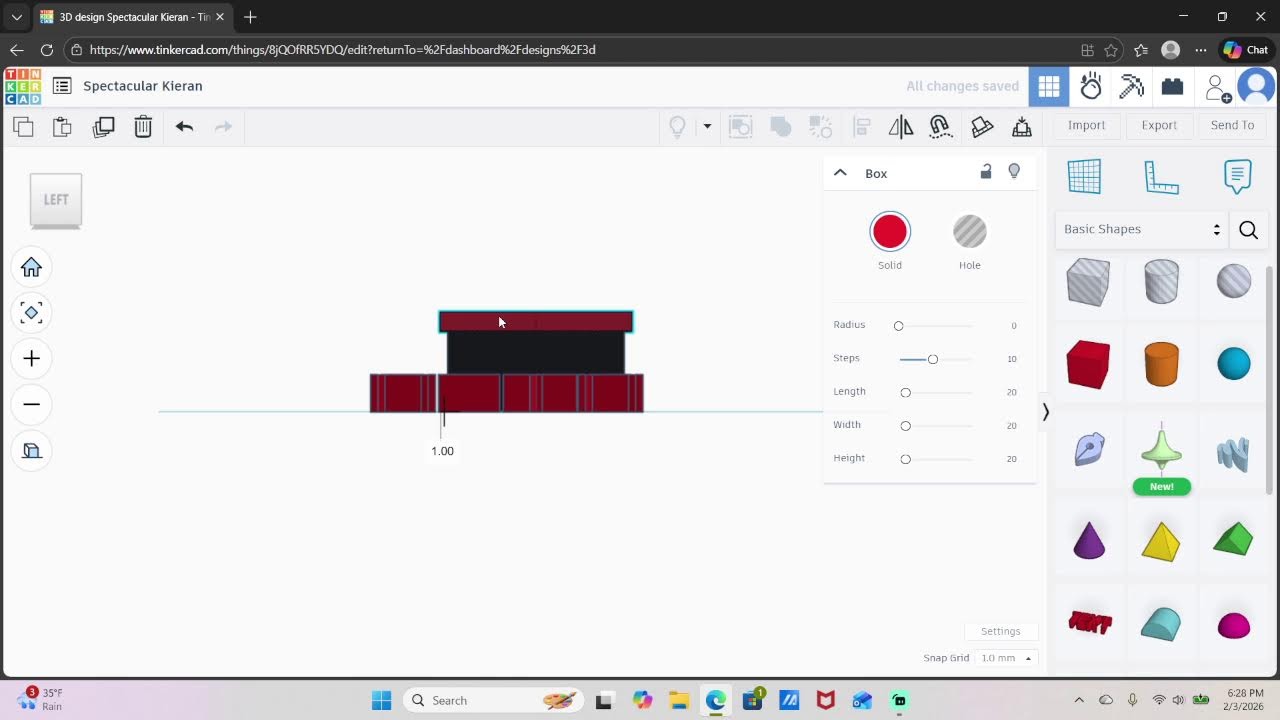This screenshot has width=1280, height=720.
Task: Delete the selected shape with the trash icon
Action: point(143,126)
